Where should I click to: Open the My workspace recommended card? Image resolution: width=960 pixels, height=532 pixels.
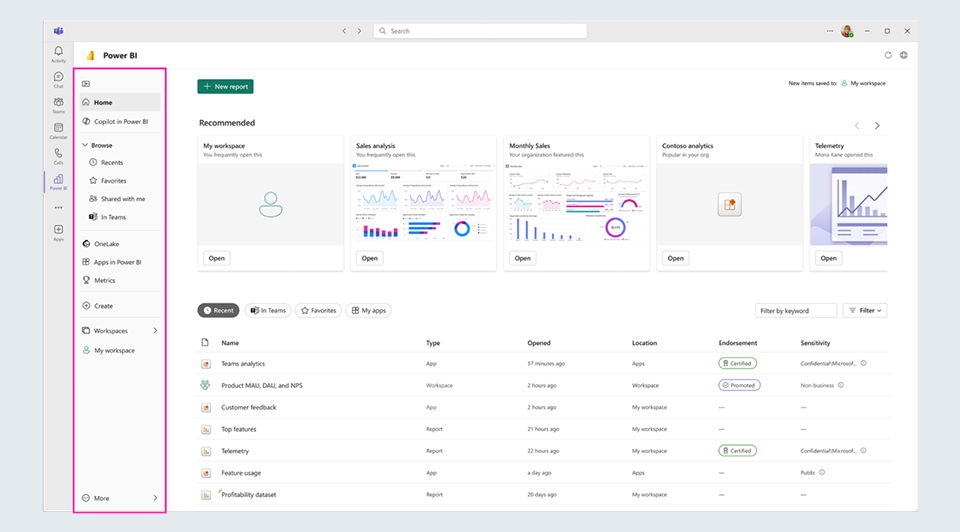click(217, 258)
